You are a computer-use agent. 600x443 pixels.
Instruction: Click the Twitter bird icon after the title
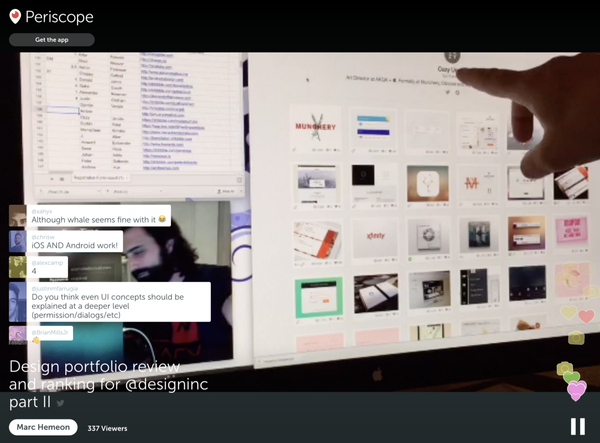click(60, 403)
